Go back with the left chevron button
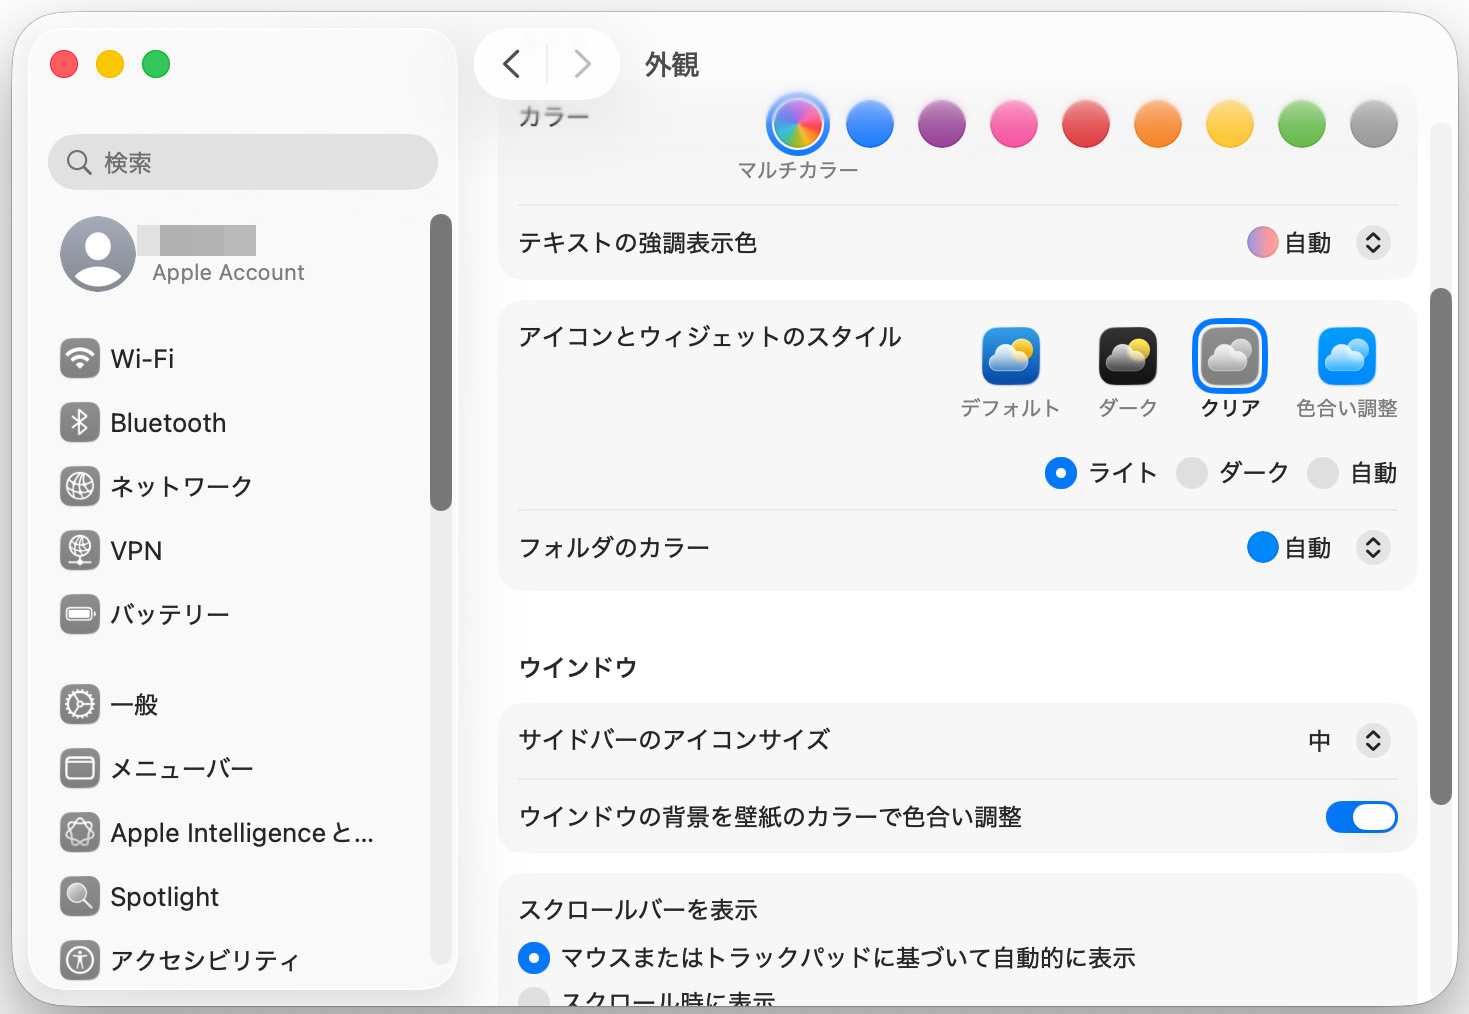This screenshot has height=1014, width=1469. pos(512,64)
